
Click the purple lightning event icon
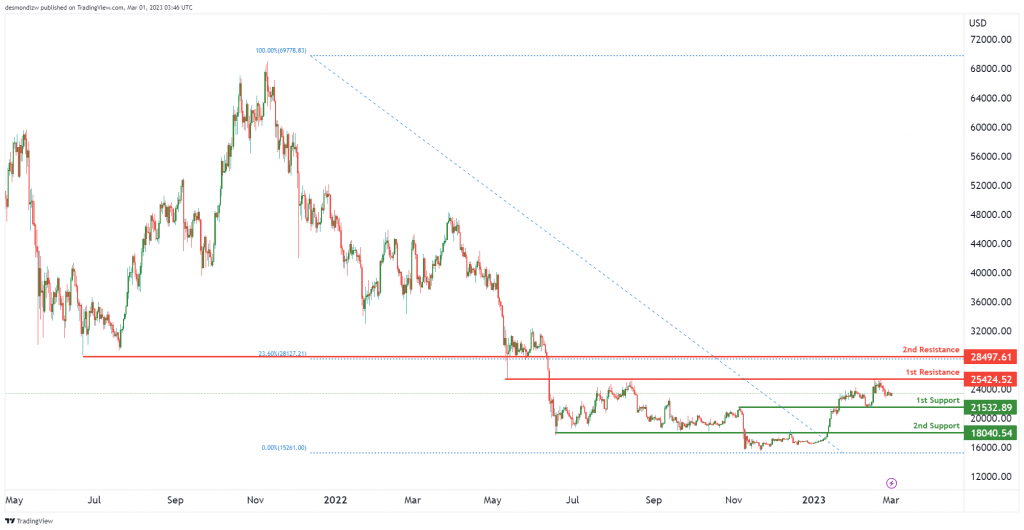pyautogui.click(x=891, y=483)
